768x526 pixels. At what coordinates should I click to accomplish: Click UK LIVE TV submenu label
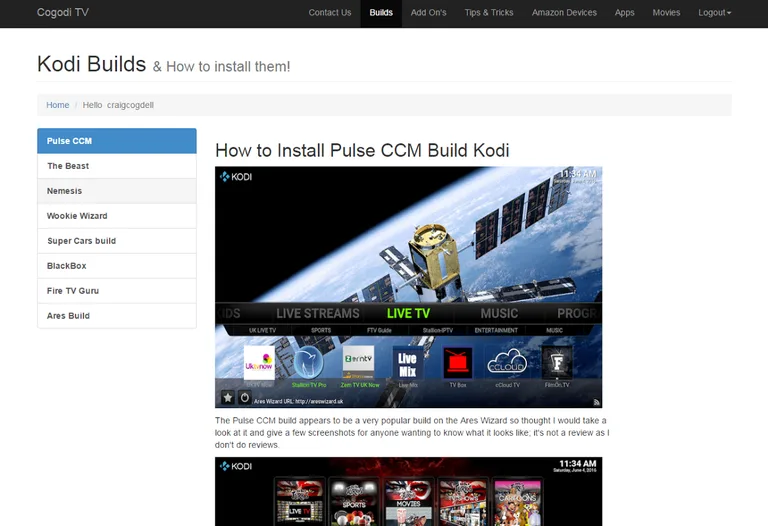coord(263,331)
